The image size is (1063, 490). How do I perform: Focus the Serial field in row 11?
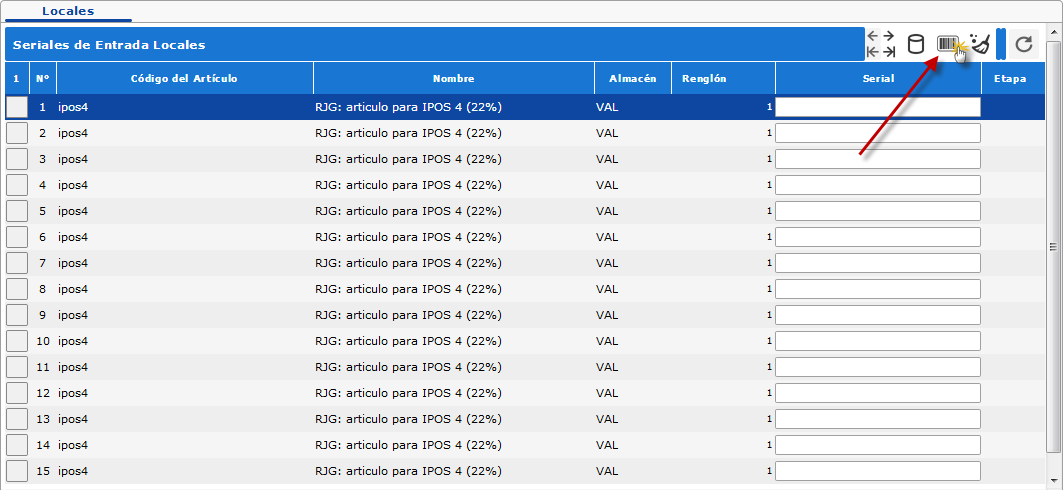click(x=878, y=367)
